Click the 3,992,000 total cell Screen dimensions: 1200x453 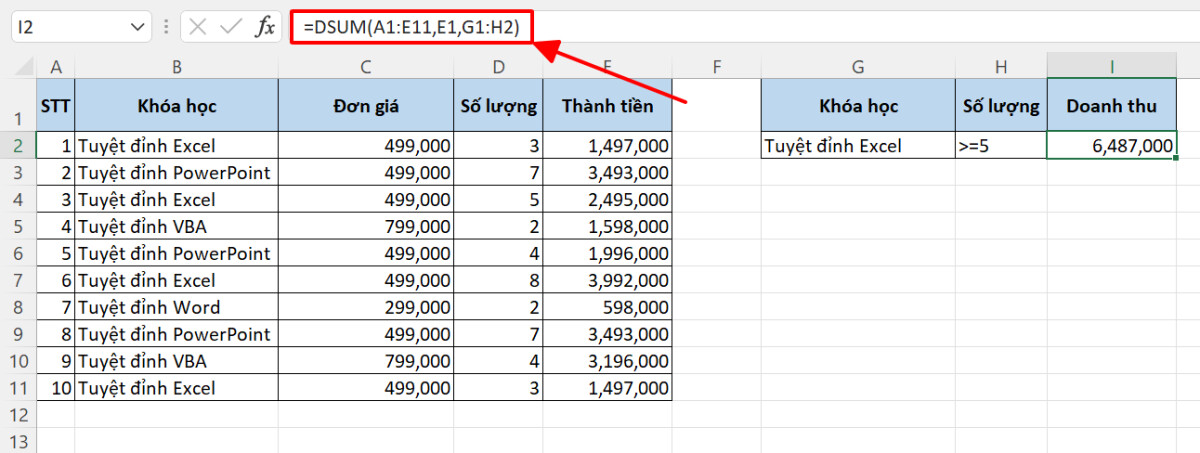point(608,280)
